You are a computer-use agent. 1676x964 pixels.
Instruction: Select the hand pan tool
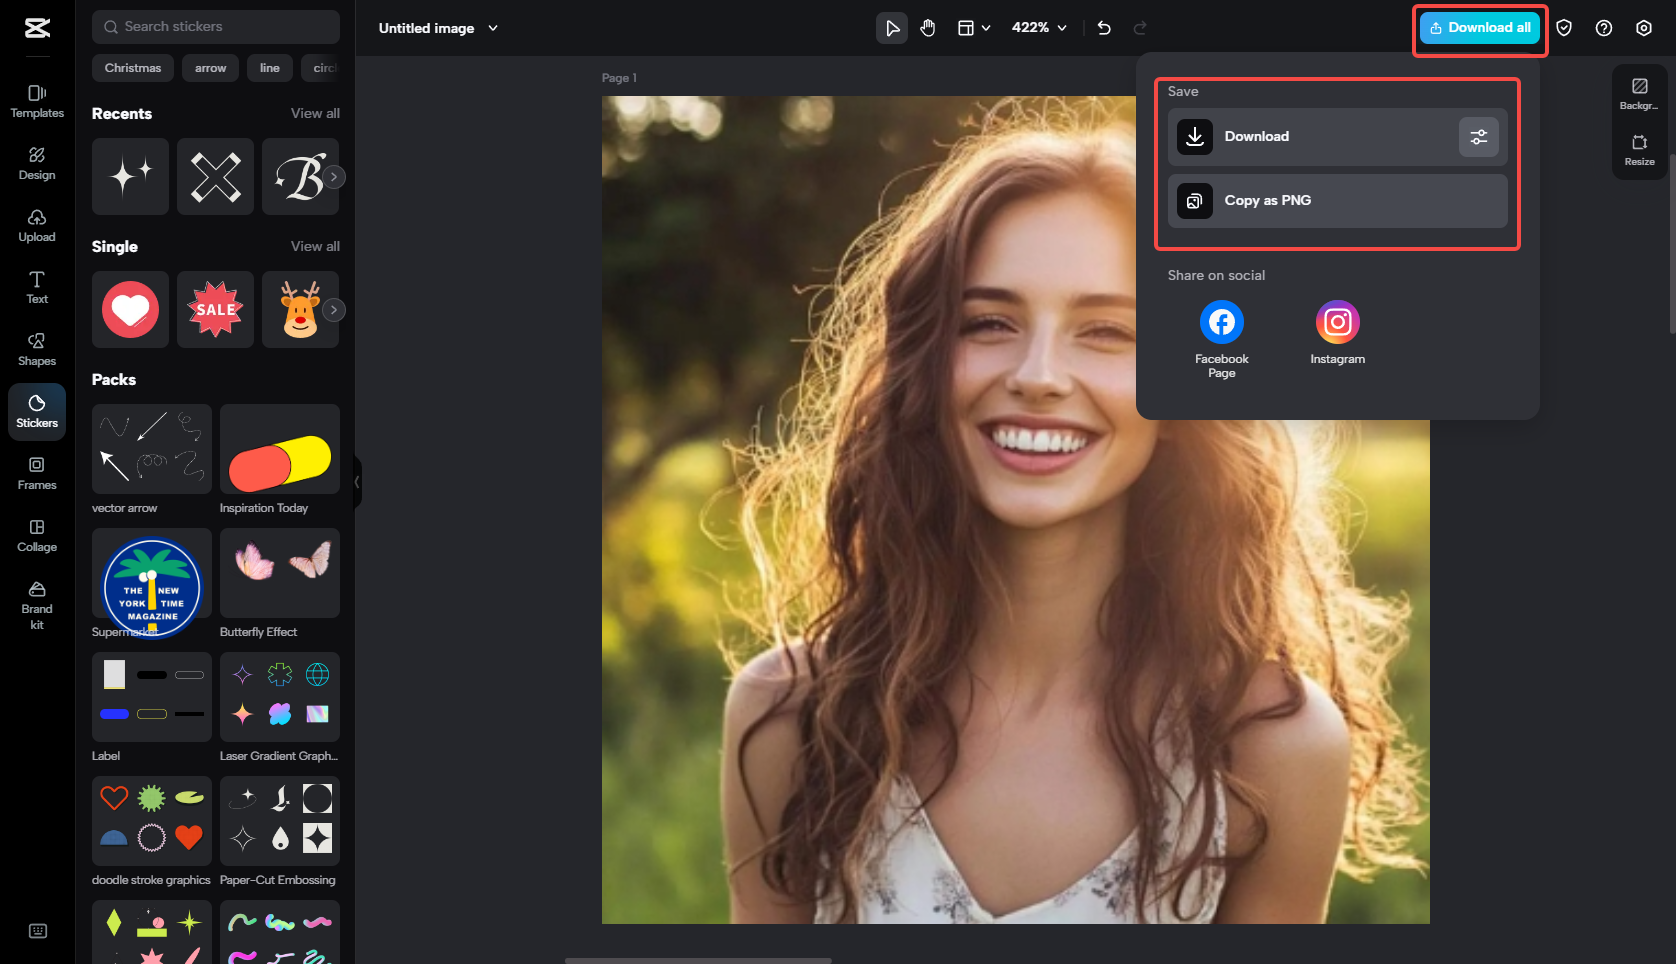point(928,28)
